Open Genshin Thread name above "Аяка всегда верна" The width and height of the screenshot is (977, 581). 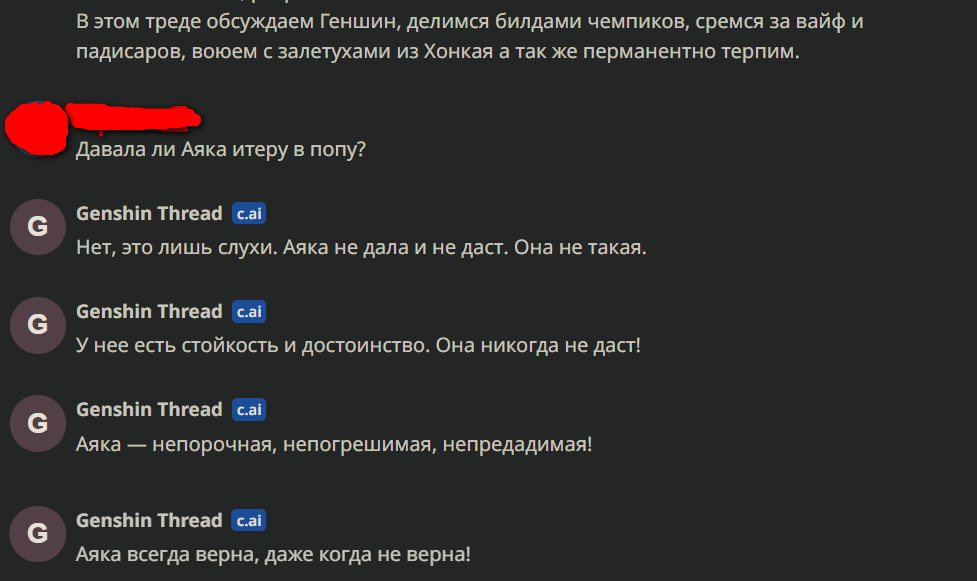coord(149,521)
